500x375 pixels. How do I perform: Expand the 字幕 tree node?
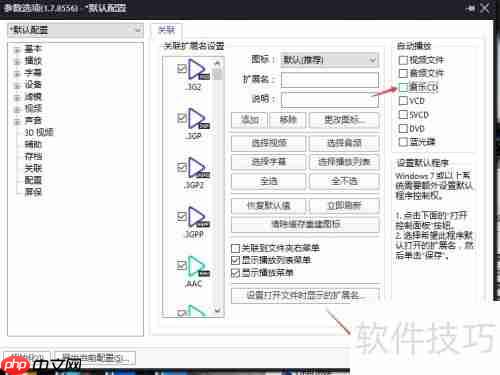click(x=17, y=74)
